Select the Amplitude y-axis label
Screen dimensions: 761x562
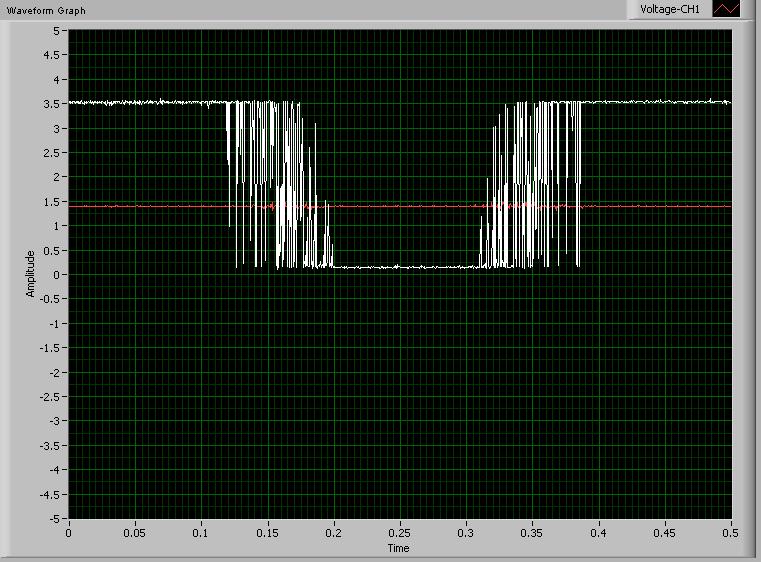(x=31, y=274)
